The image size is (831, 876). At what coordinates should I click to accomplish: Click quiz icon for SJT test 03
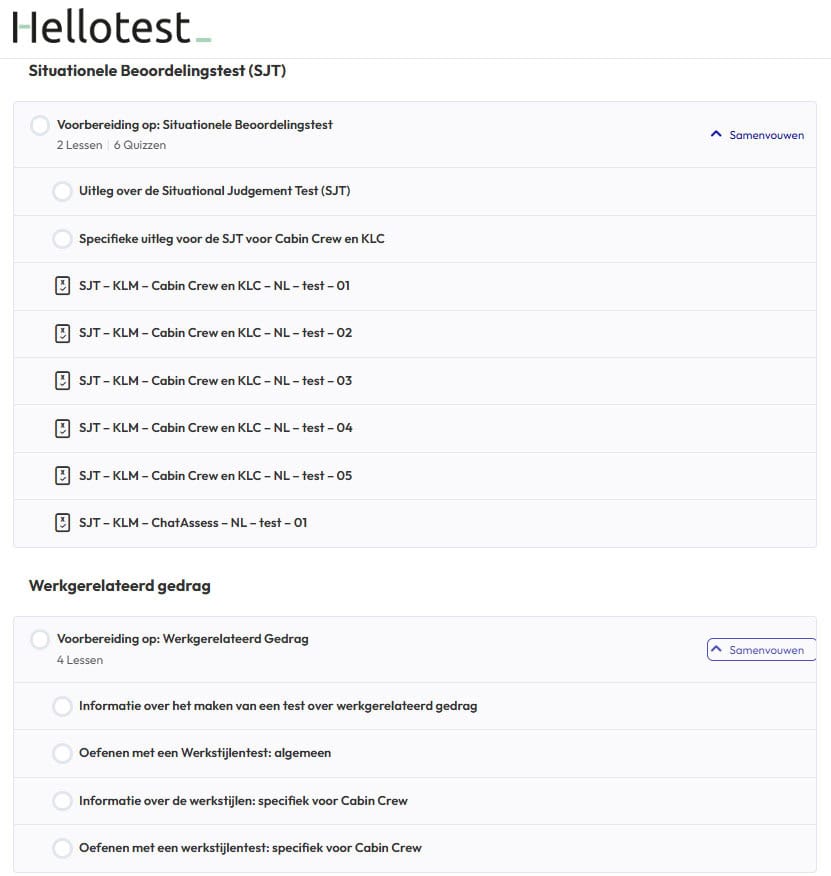62,381
